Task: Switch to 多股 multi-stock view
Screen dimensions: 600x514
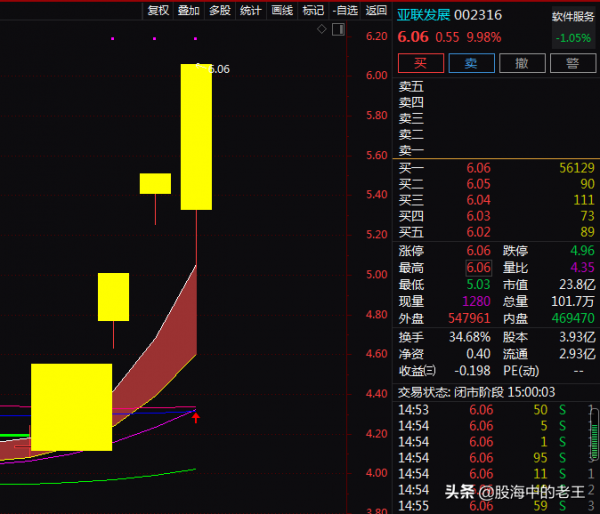Action: (219, 10)
